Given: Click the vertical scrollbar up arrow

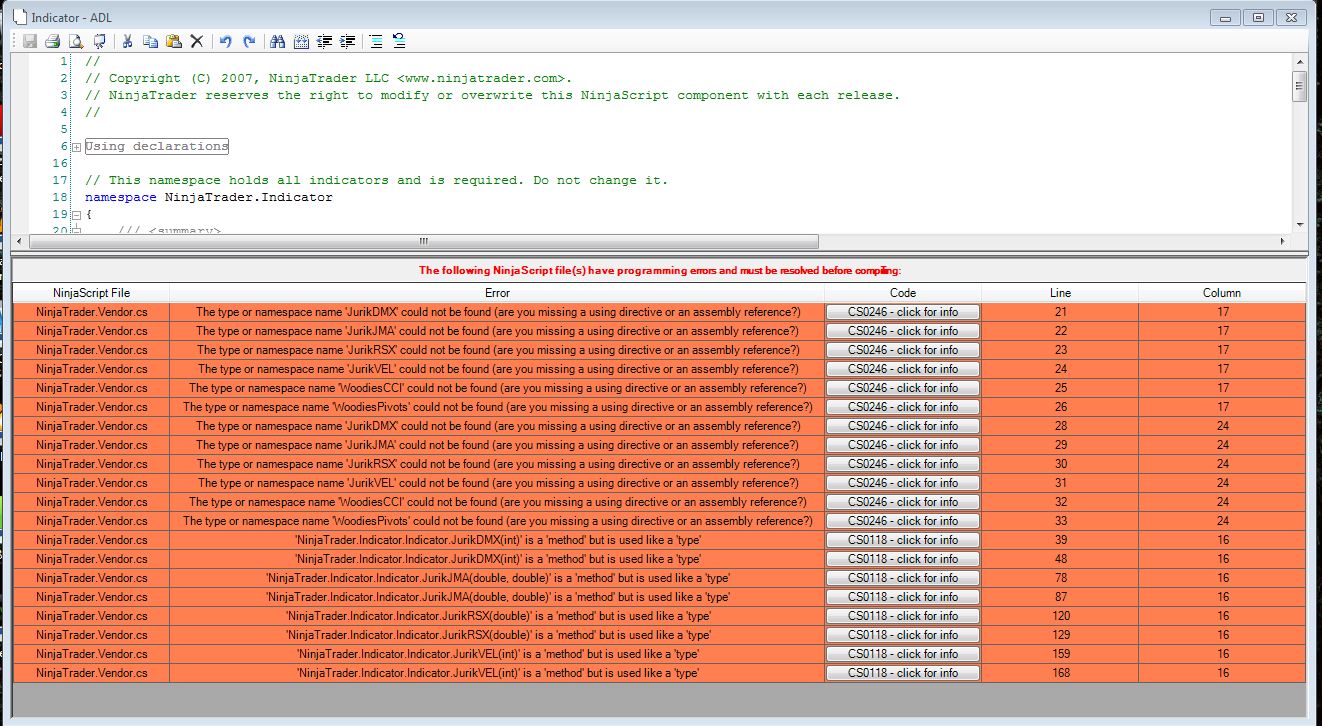Looking at the screenshot, I should (1299, 62).
